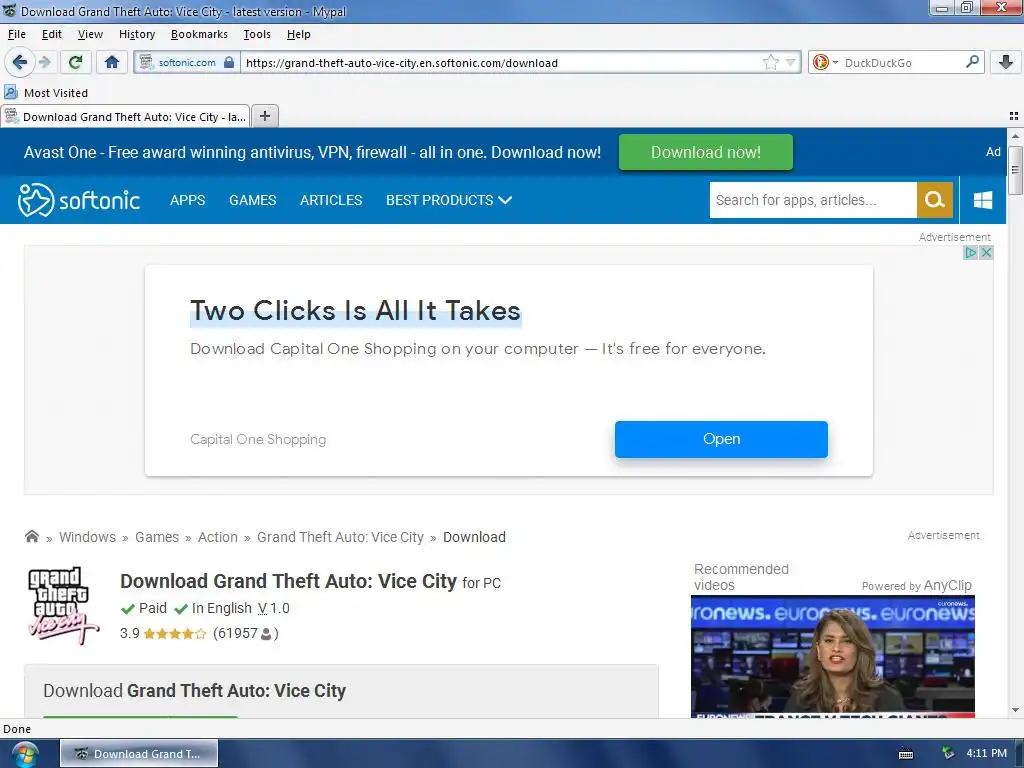
Task: Open the Tools menu
Action: [257, 34]
